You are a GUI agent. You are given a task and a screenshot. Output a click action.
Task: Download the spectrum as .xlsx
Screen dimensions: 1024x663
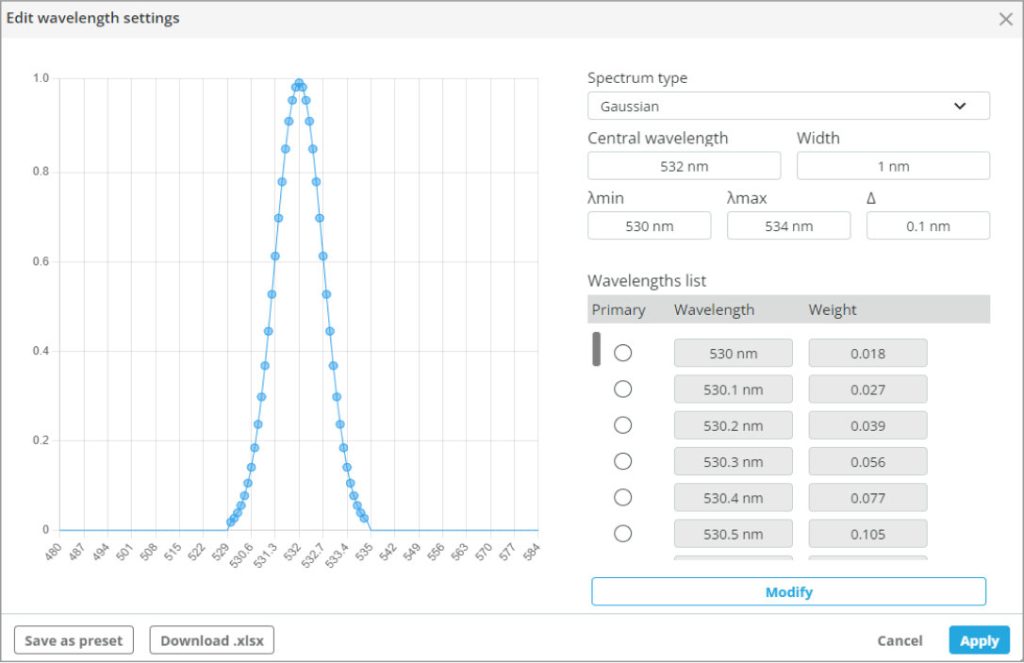tap(212, 640)
